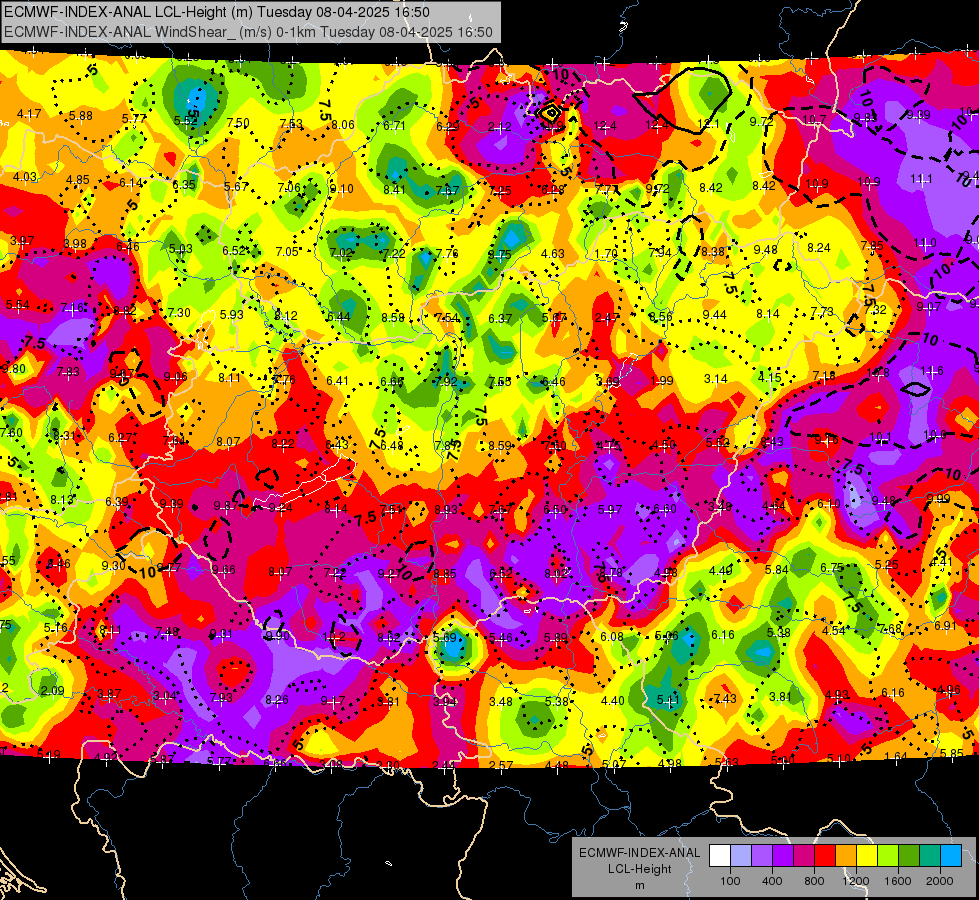Viewport: 979px width, 900px height.
Task: Click the 5.03 wind shear value
Action: pos(181,249)
